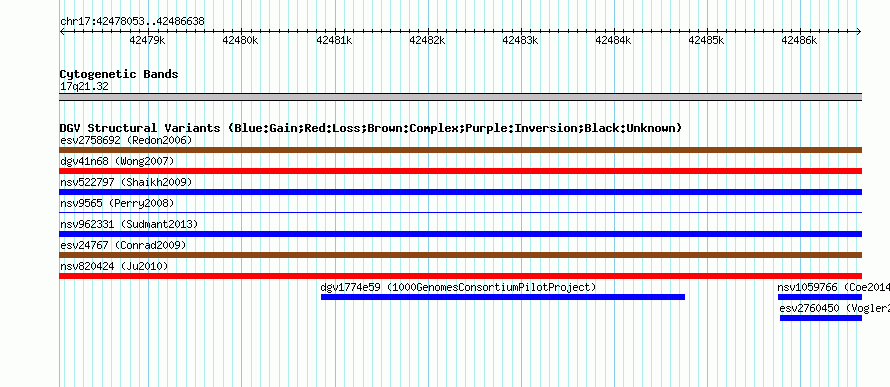This screenshot has height=387, width=890.
Task: Click the esv2758692 (Redon2006) brown variant bar
Action: [460, 150]
